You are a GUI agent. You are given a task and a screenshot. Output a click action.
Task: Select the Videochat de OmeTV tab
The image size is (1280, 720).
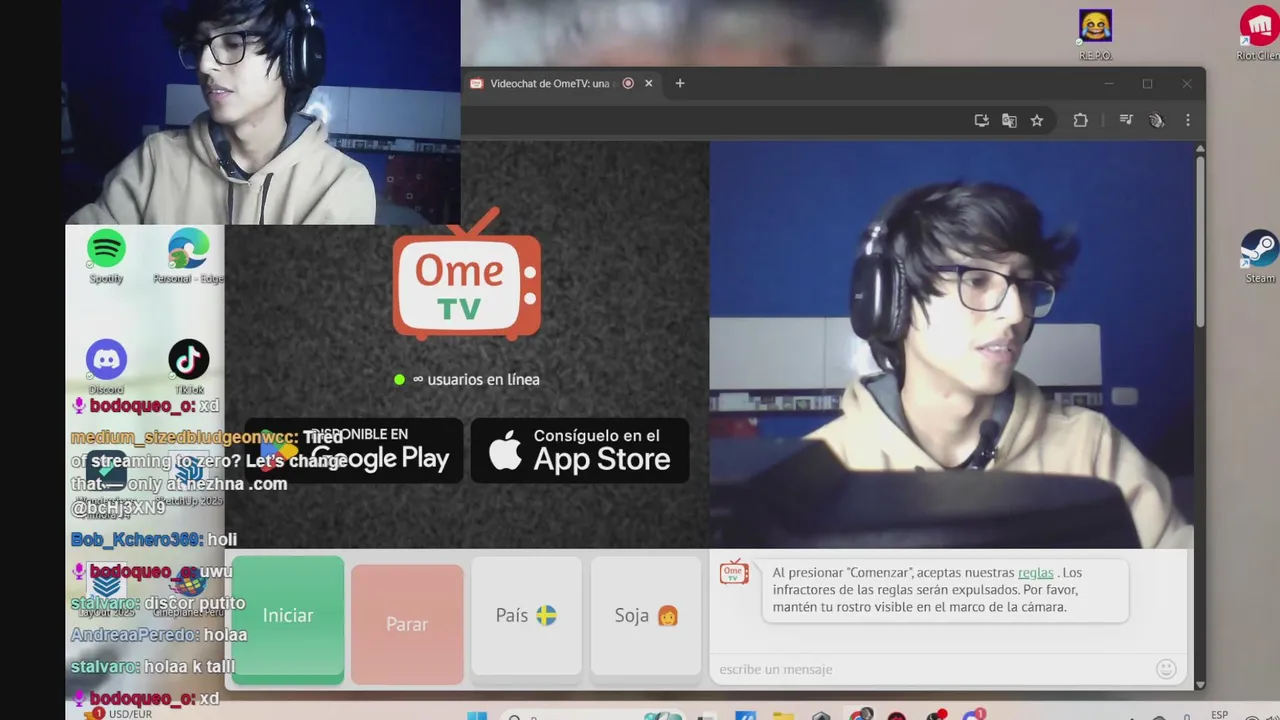tap(550, 83)
